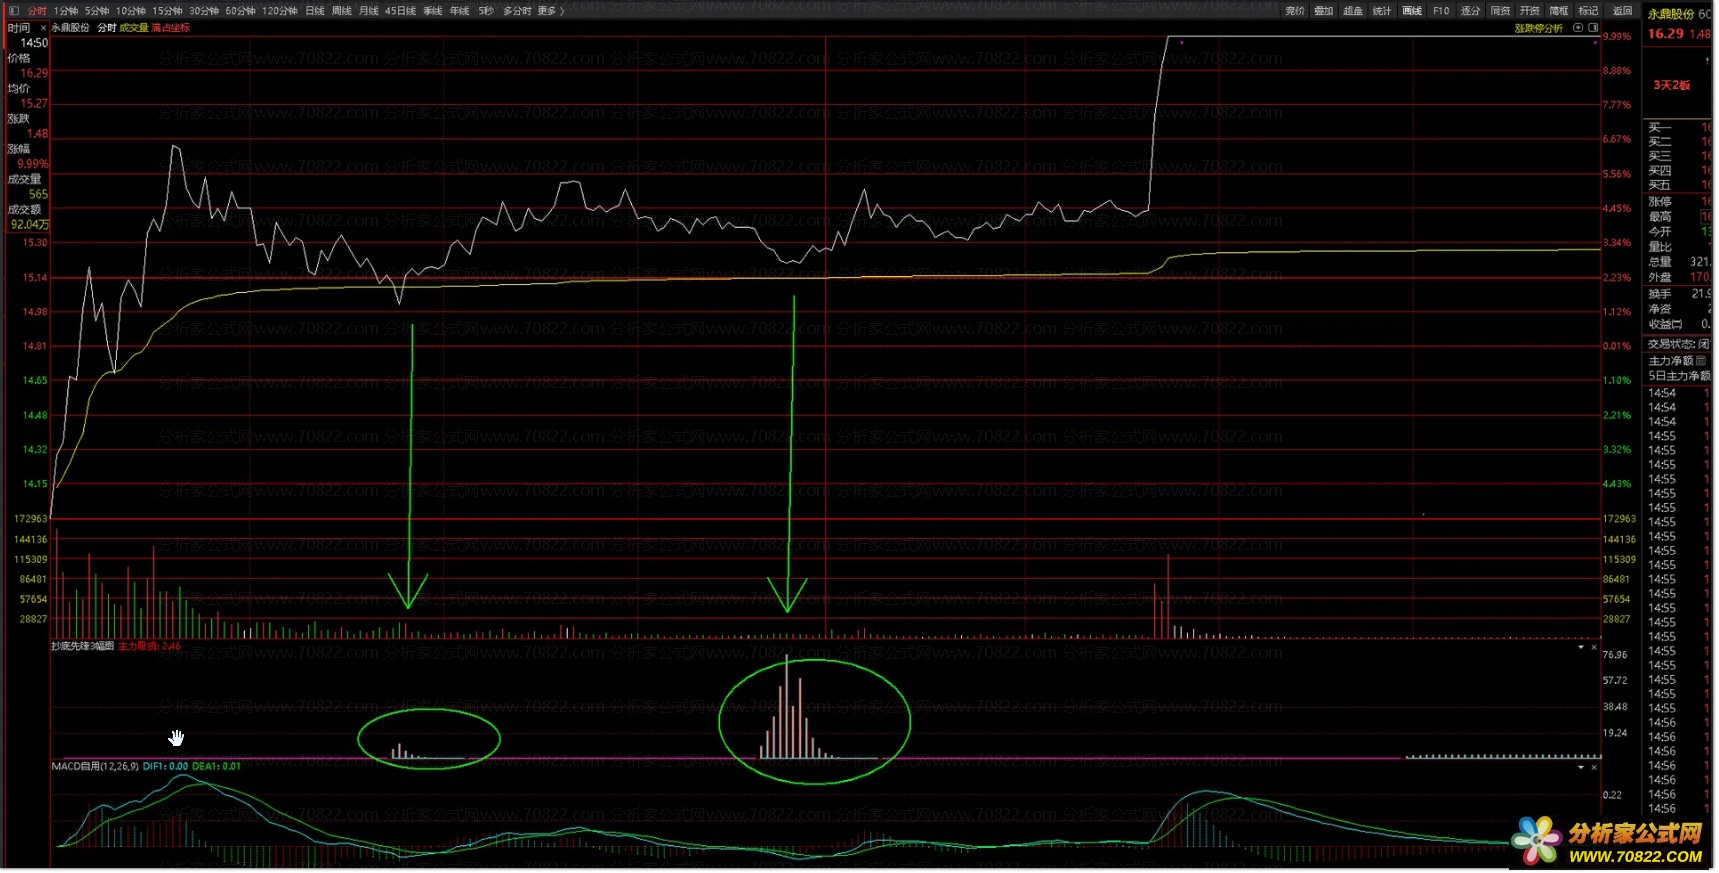Click the 返回 back button

pyautogui.click(x=1622, y=11)
